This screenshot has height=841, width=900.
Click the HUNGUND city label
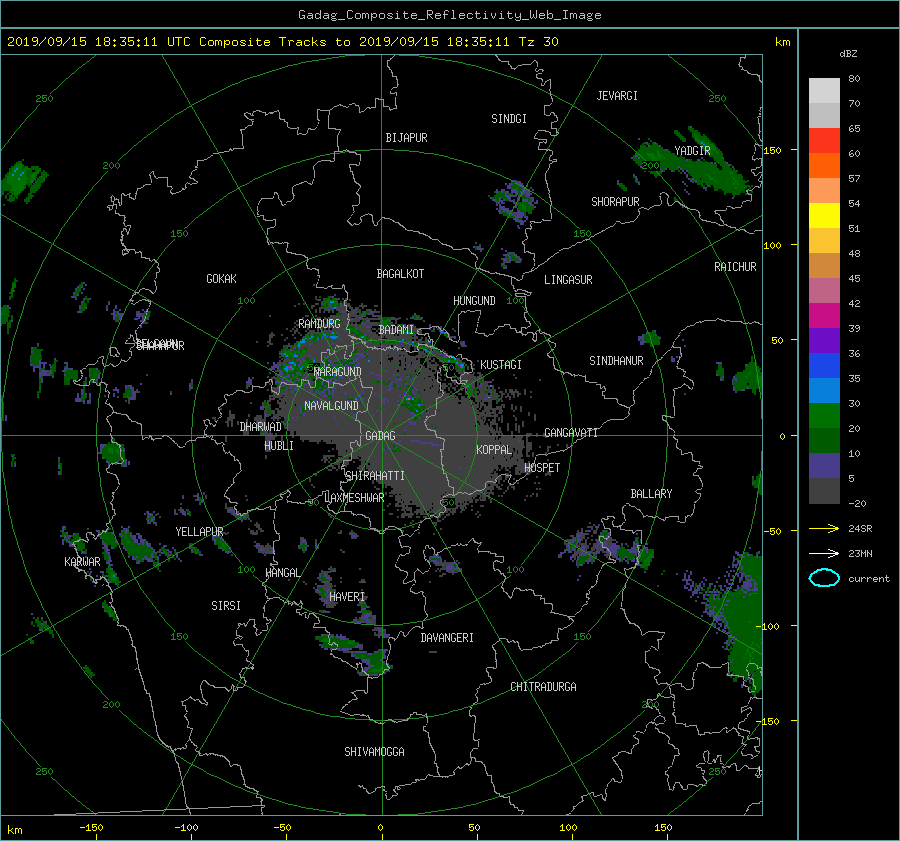pyautogui.click(x=474, y=301)
